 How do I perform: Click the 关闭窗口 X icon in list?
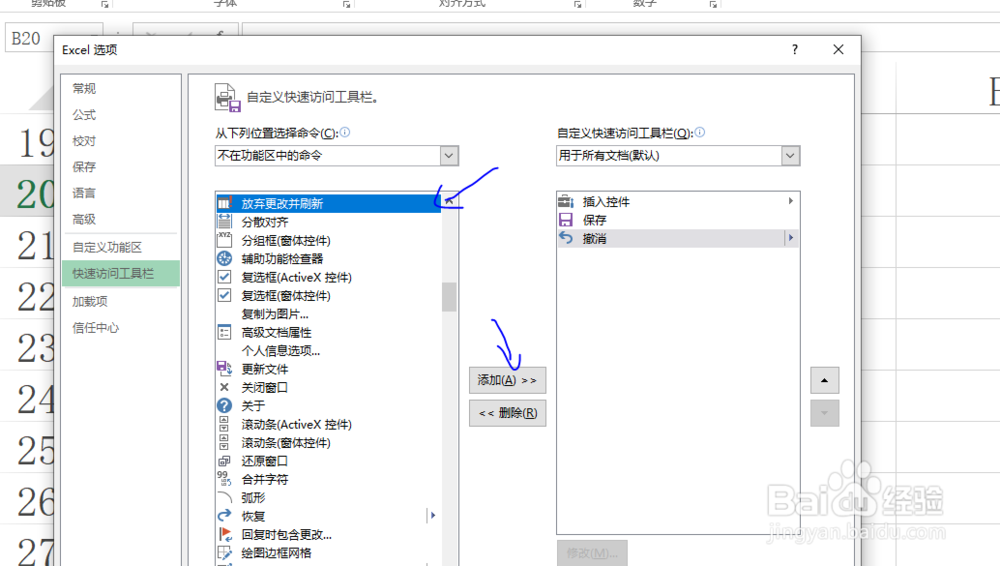(x=224, y=387)
